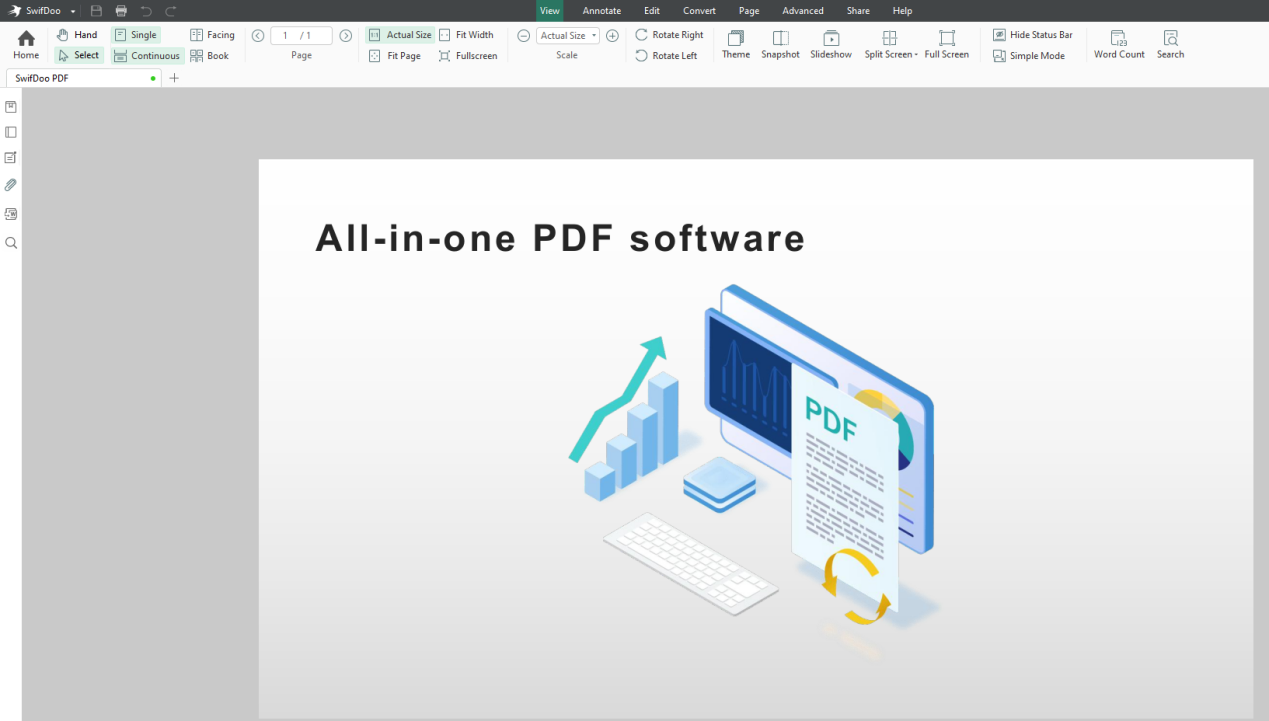Open the Thumbnails sidebar panel
The width and height of the screenshot is (1269, 721).
pos(11,132)
